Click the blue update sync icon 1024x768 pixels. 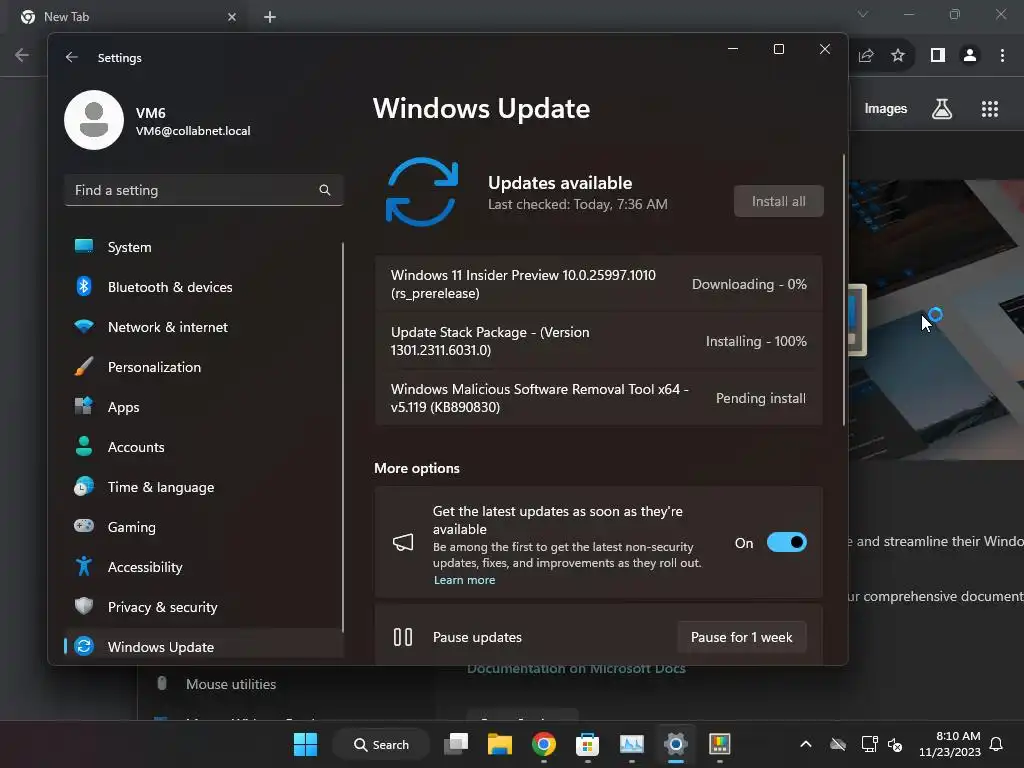point(422,192)
